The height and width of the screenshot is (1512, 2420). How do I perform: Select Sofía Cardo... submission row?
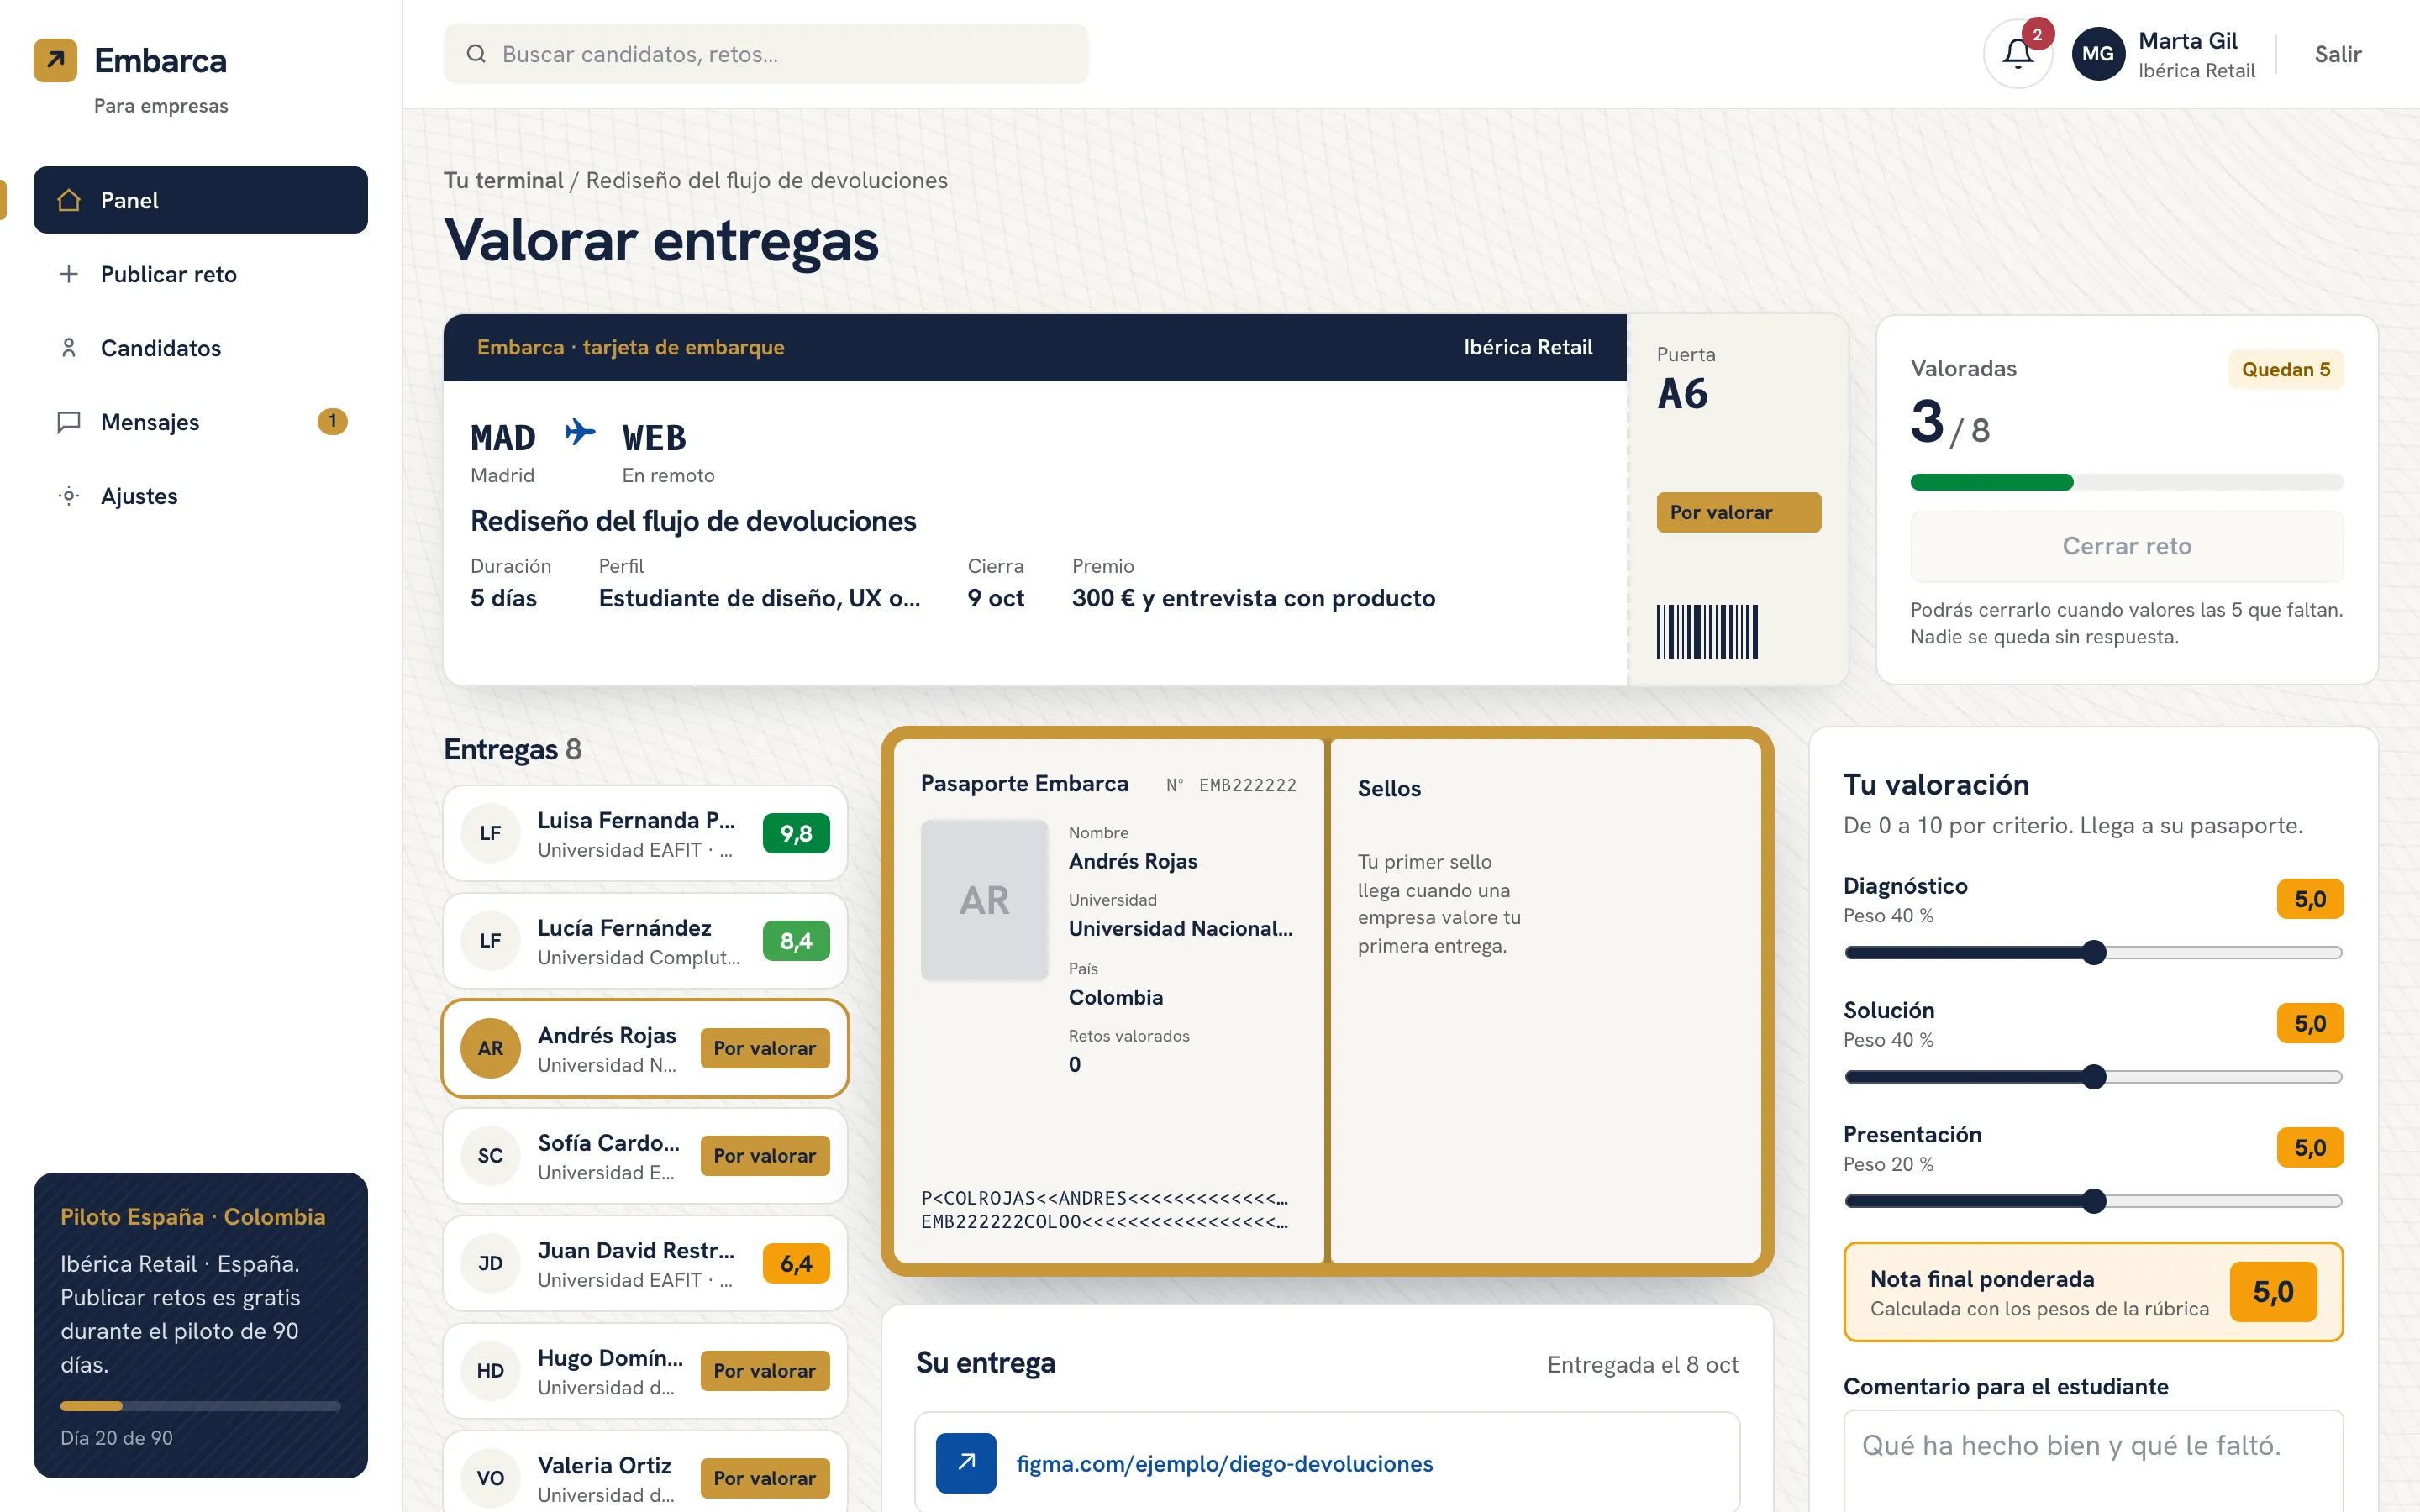(x=645, y=1156)
